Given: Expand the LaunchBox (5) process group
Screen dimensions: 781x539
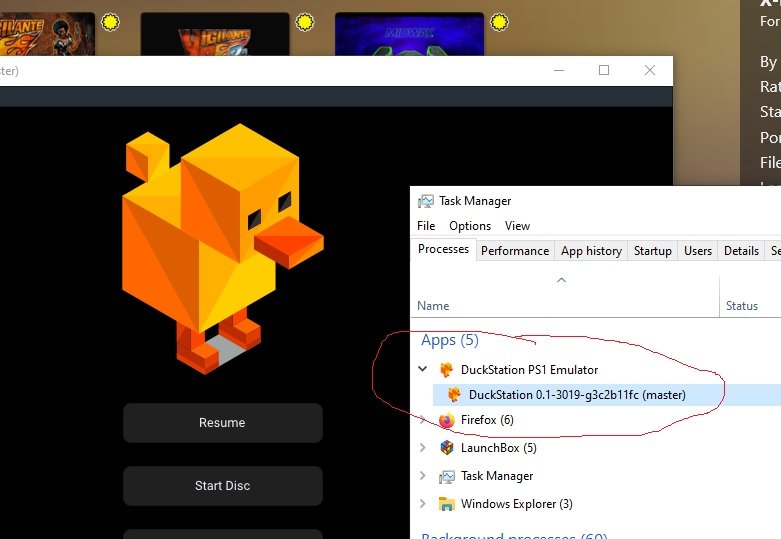Looking at the screenshot, I should [422, 447].
